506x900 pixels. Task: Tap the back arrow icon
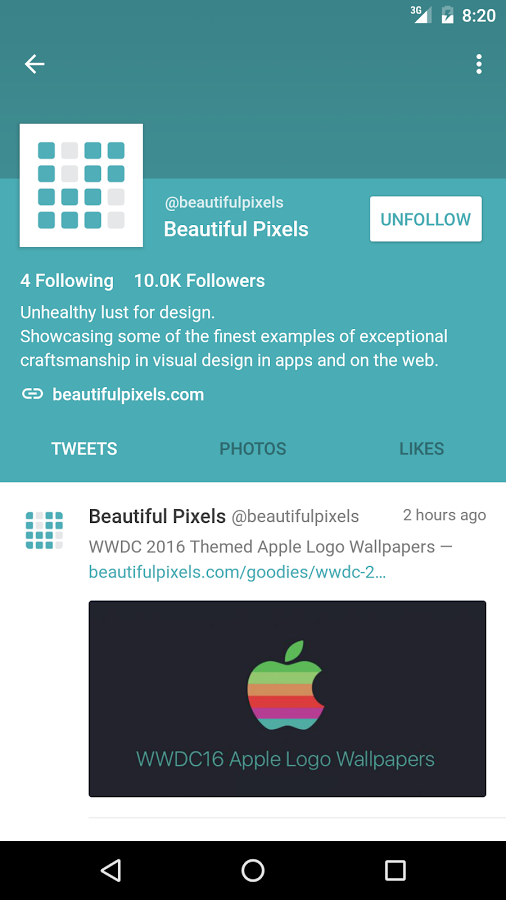(x=34, y=64)
